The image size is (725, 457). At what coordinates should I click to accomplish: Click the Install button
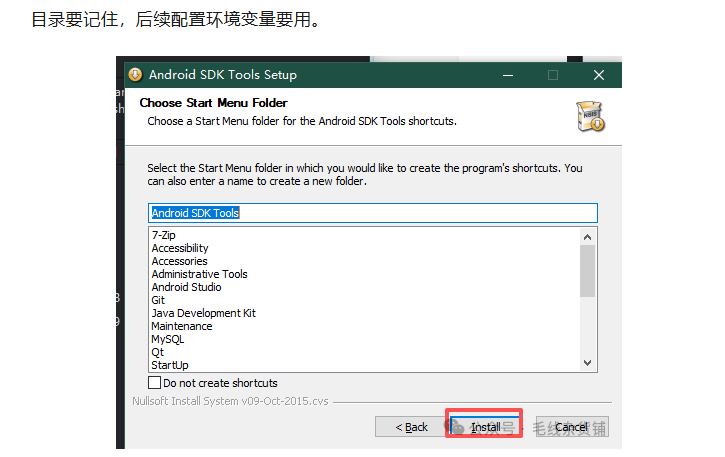pyautogui.click(x=485, y=426)
